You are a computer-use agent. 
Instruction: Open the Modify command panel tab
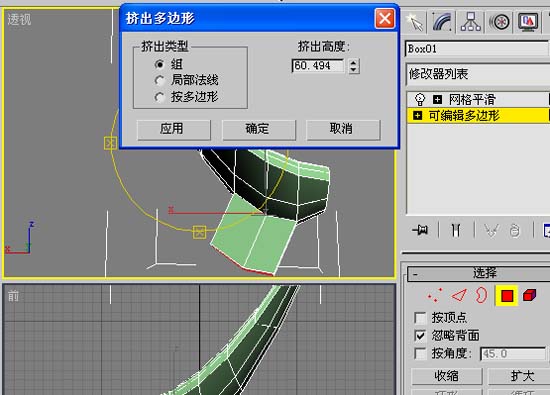(x=442, y=22)
